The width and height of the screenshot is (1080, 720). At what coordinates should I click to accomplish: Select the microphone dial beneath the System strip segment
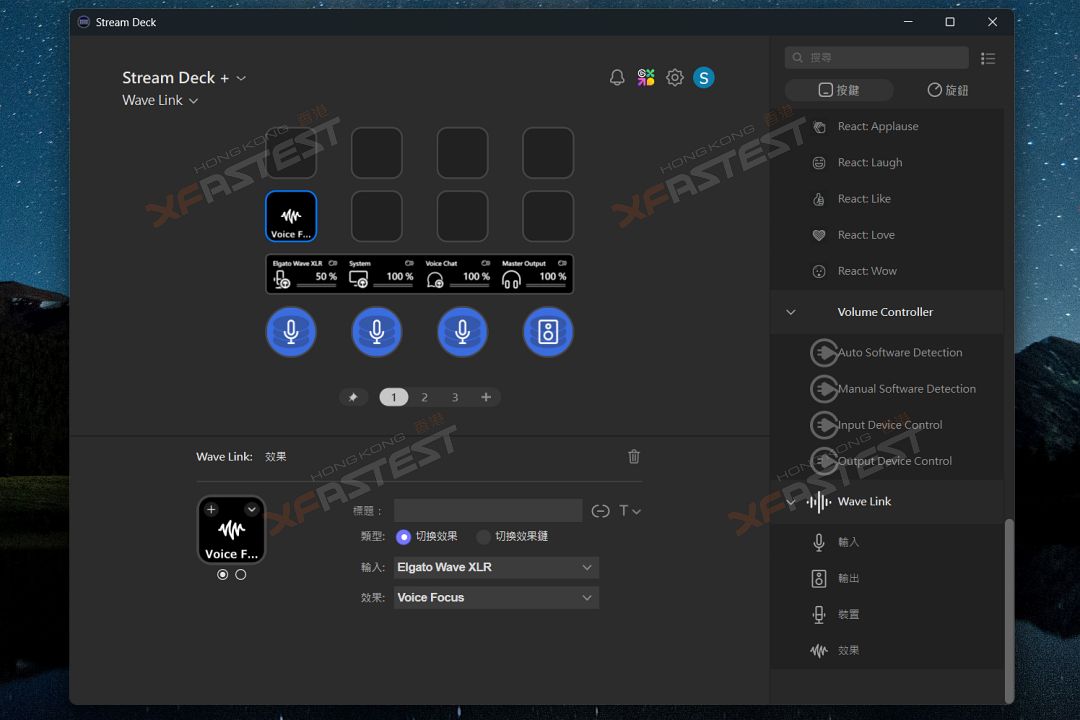point(377,332)
